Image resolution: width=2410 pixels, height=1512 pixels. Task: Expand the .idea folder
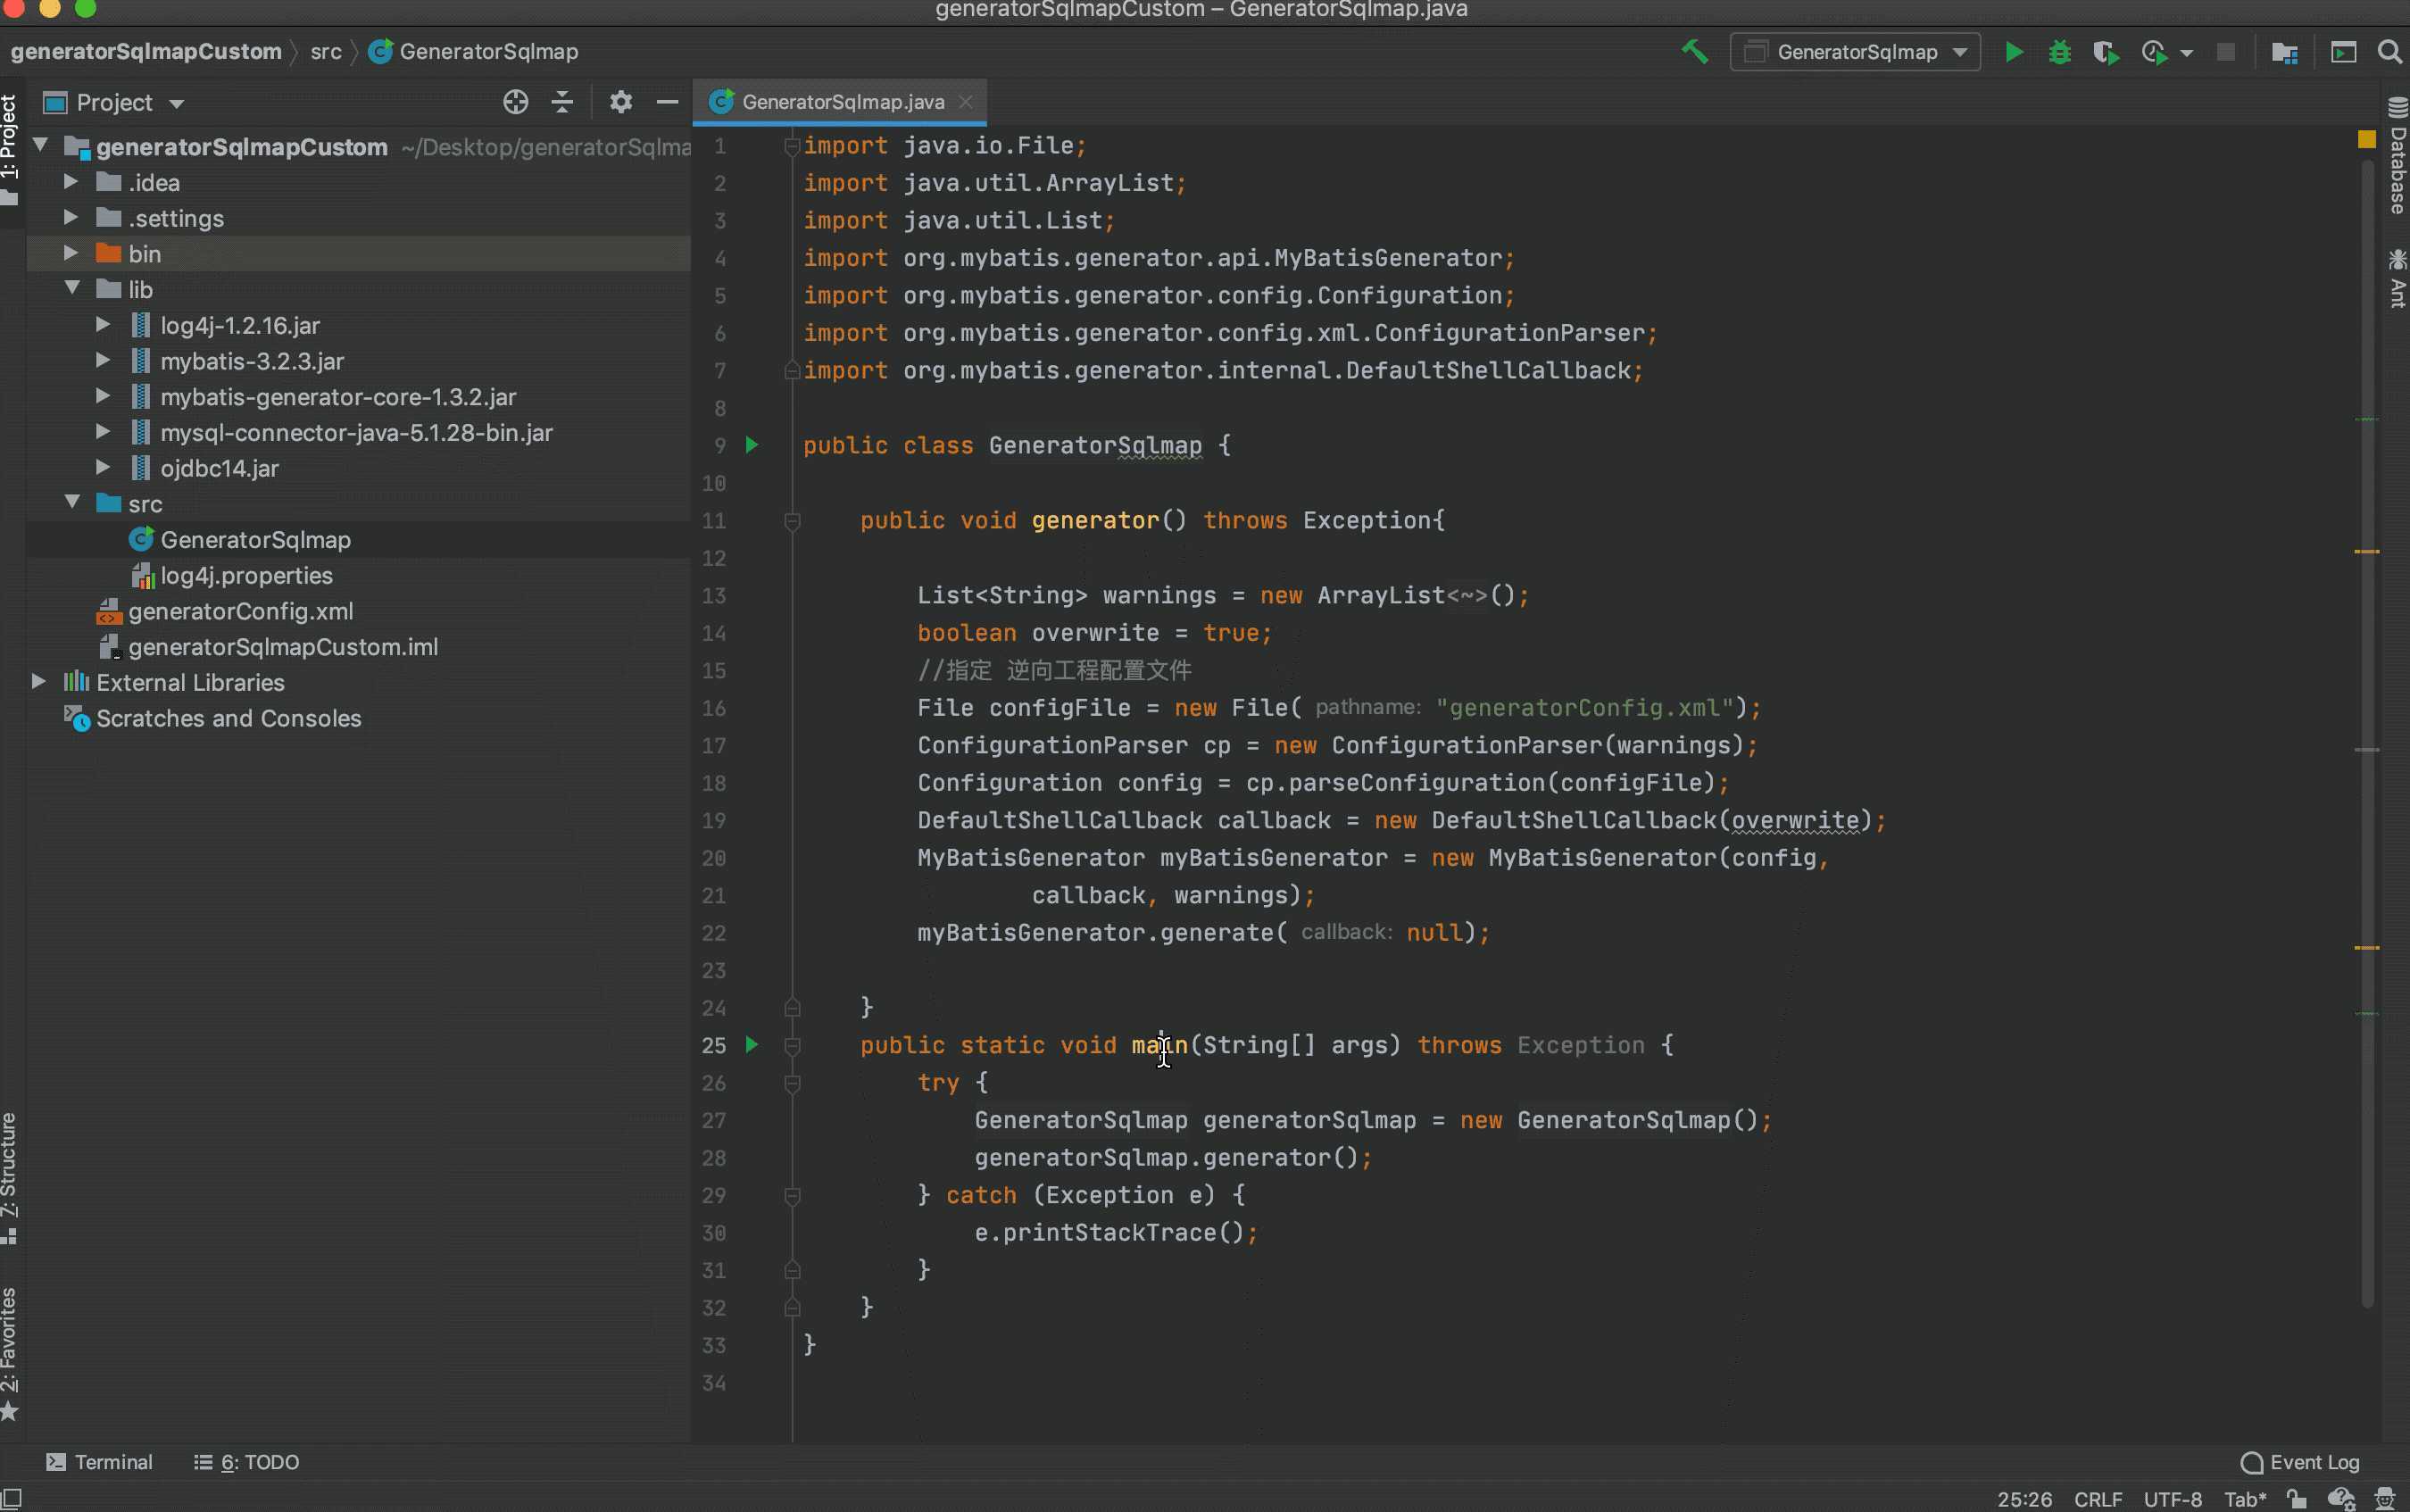[70, 182]
